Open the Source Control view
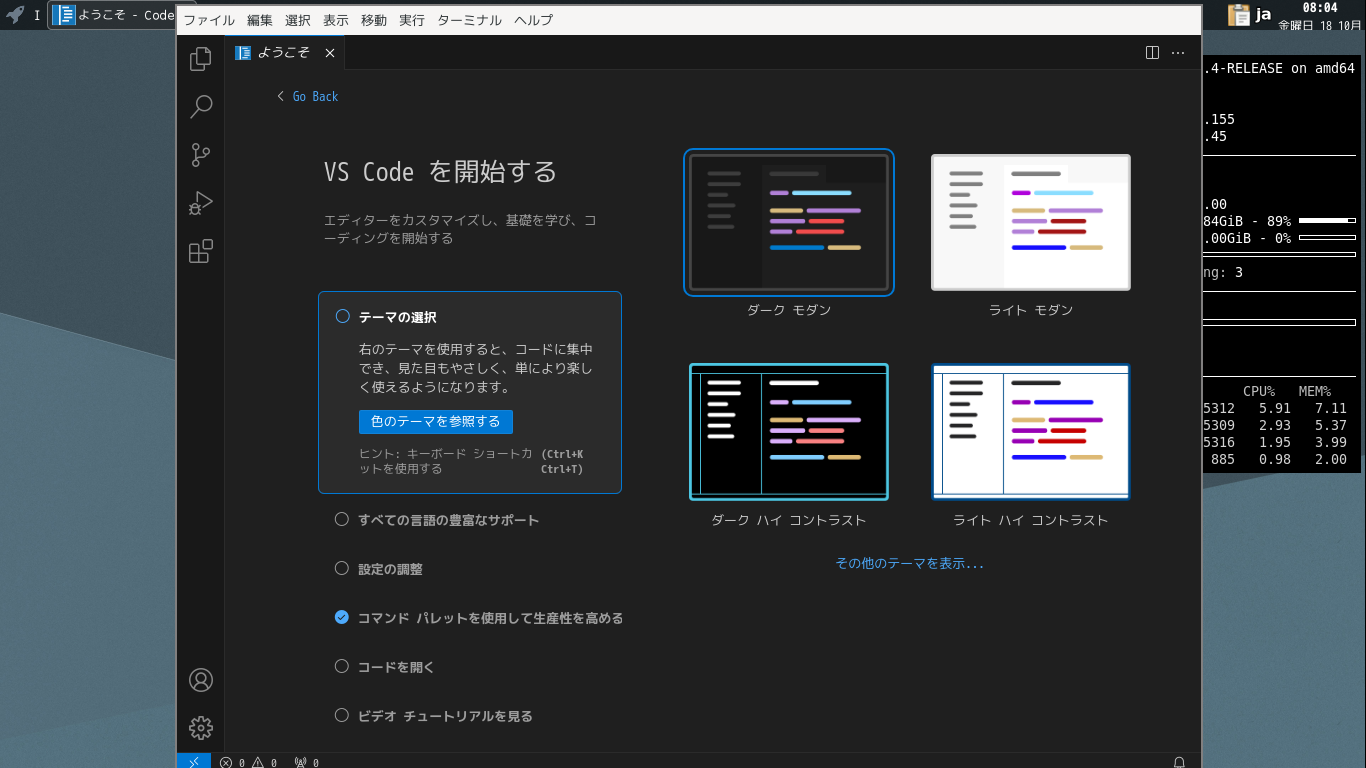The height and width of the screenshot is (768, 1366). pyautogui.click(x=201, y=155)
